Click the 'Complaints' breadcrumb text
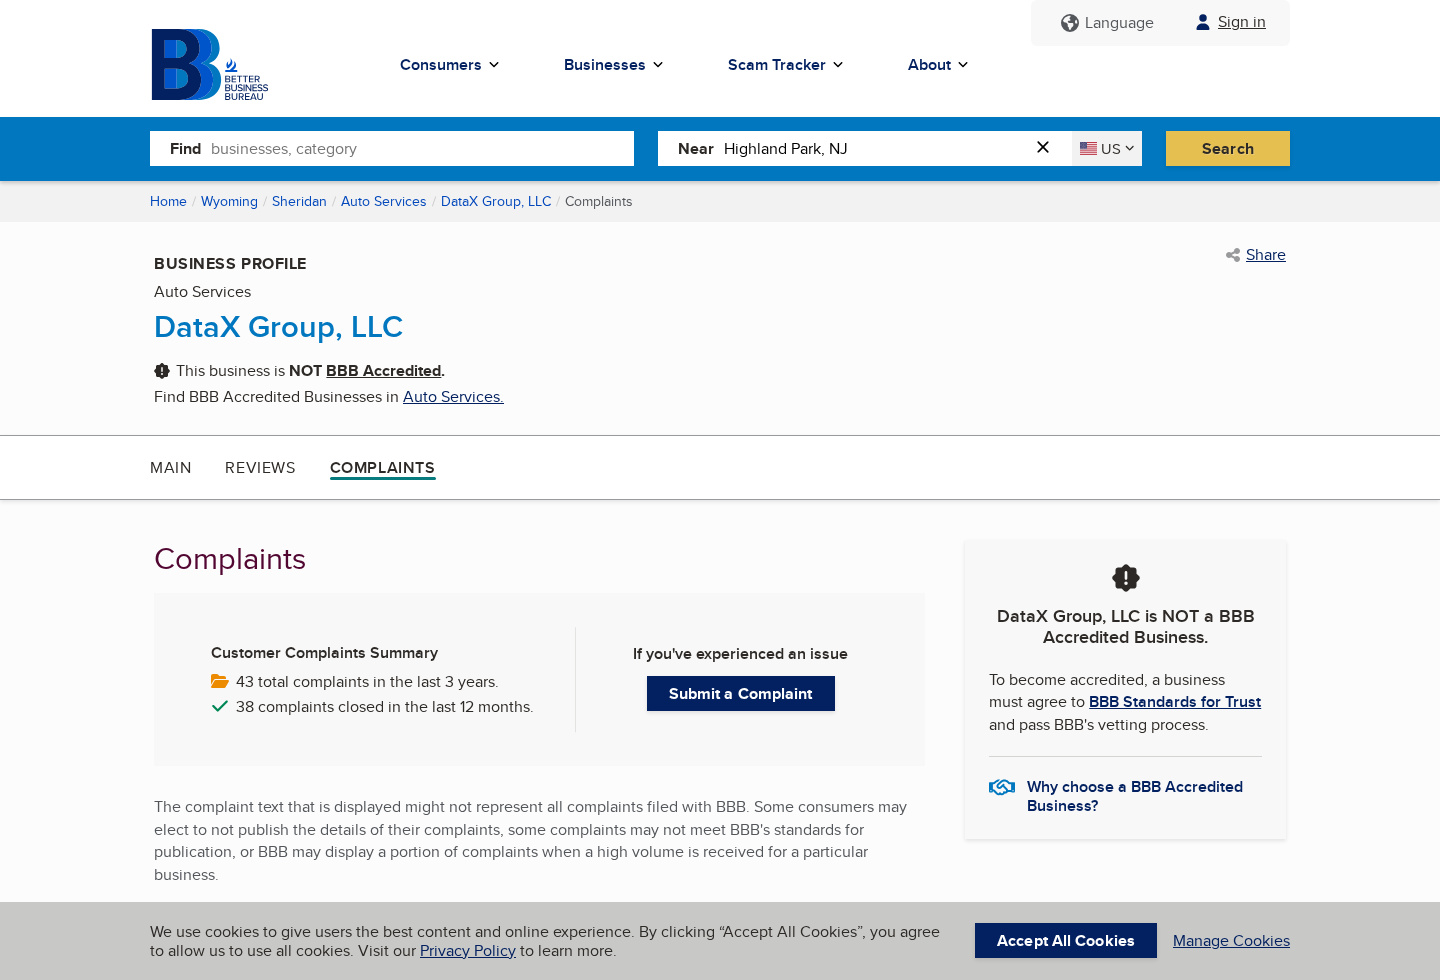Image resolution: width=1440 pixels, height=980 pixels. click(598, 202)
